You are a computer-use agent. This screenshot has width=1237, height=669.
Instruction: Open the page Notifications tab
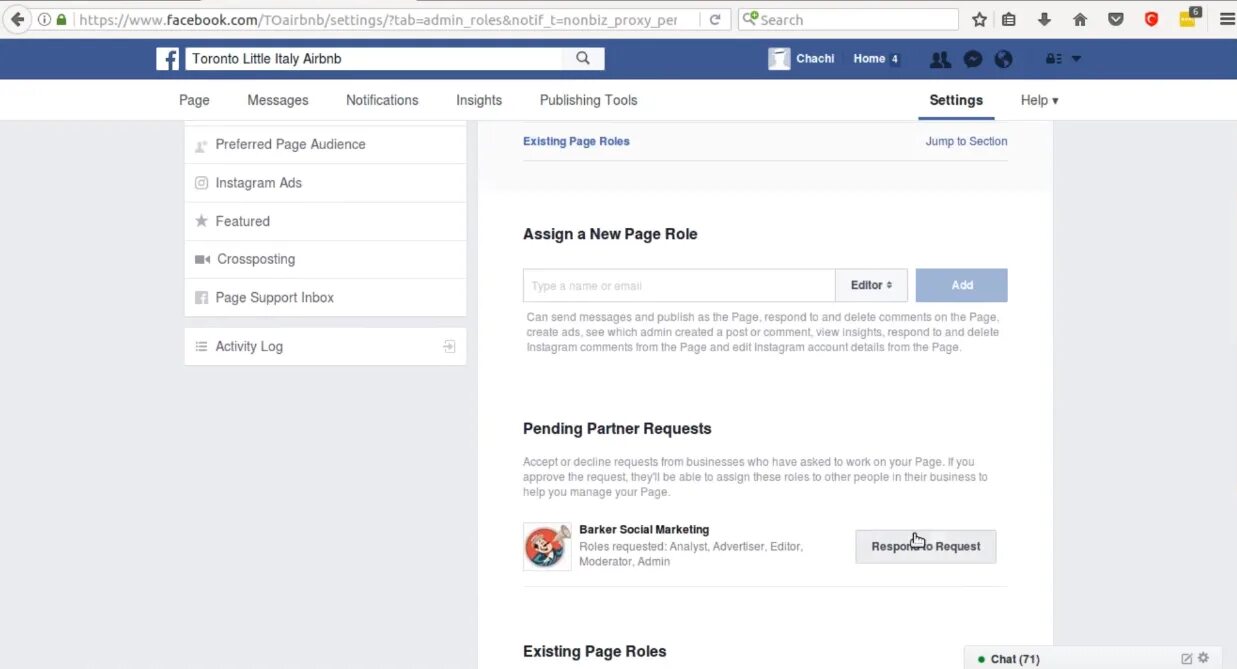pos(382,100)
